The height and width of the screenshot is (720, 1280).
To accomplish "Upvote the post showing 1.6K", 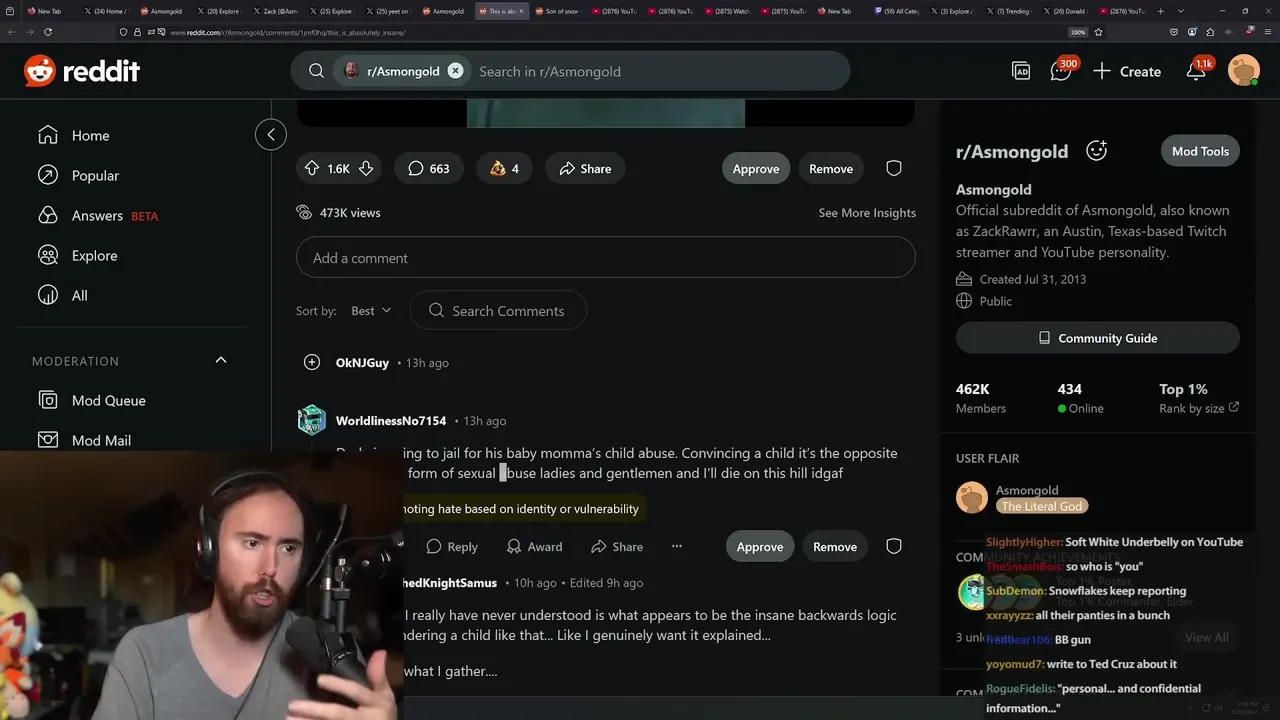I will pyautogui.click(x=312, y=169).
